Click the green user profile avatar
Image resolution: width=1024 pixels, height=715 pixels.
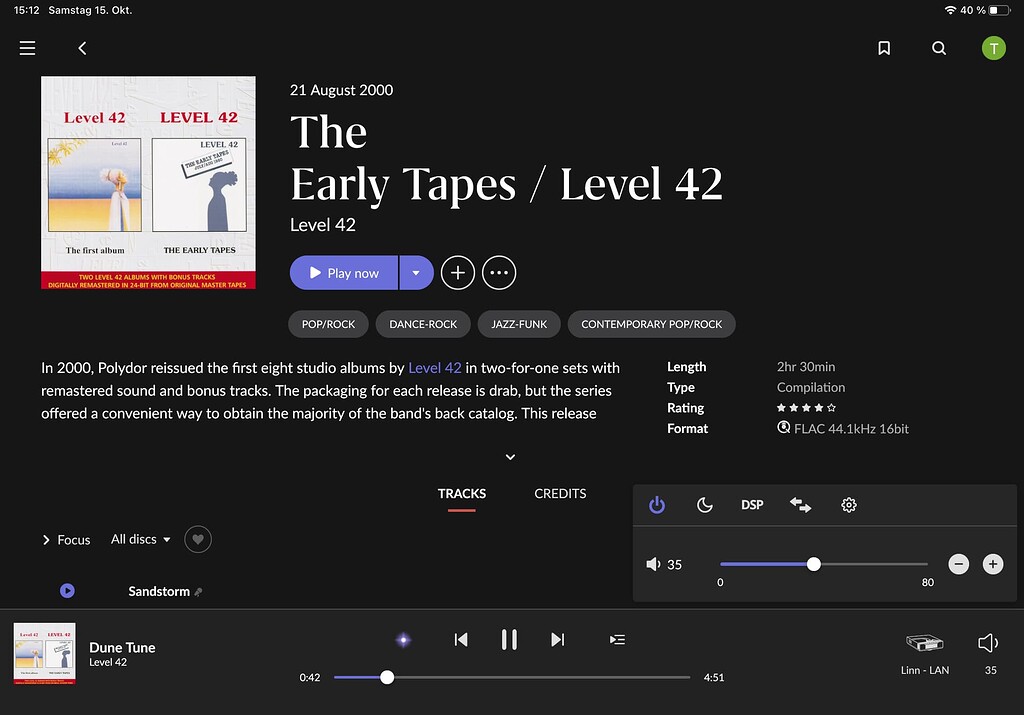click(992, 48)
